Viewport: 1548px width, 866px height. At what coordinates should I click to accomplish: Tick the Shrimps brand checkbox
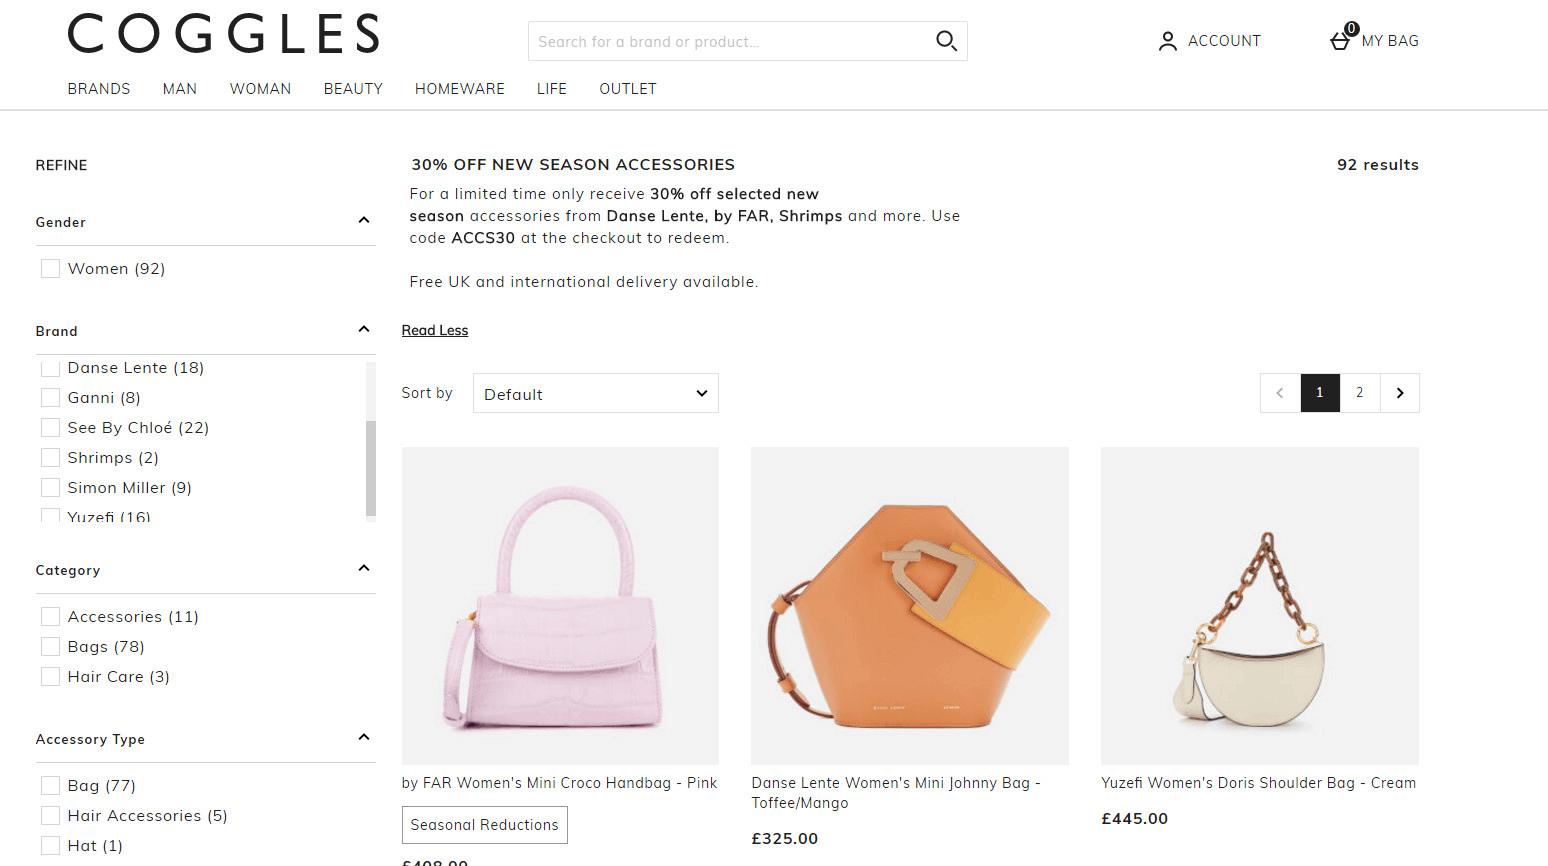point(50,458)
